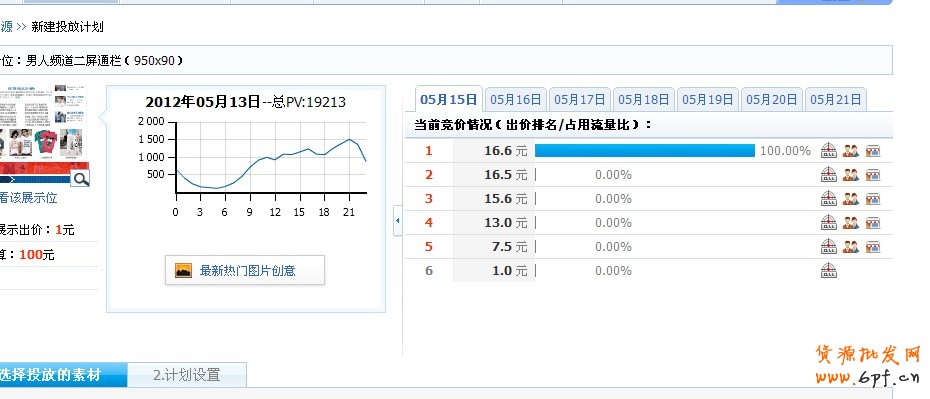The height and width of the screenshot is (399, 930).
Task: Click the 看该展示位 link
Action: click(x=28, y=198)
